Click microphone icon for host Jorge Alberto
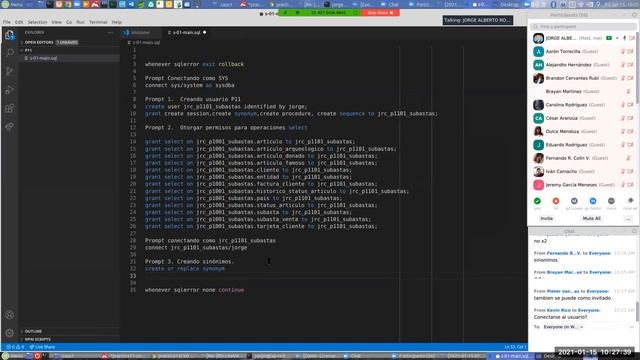The width and height of the screenshot is (640, 360). [624, 38]
